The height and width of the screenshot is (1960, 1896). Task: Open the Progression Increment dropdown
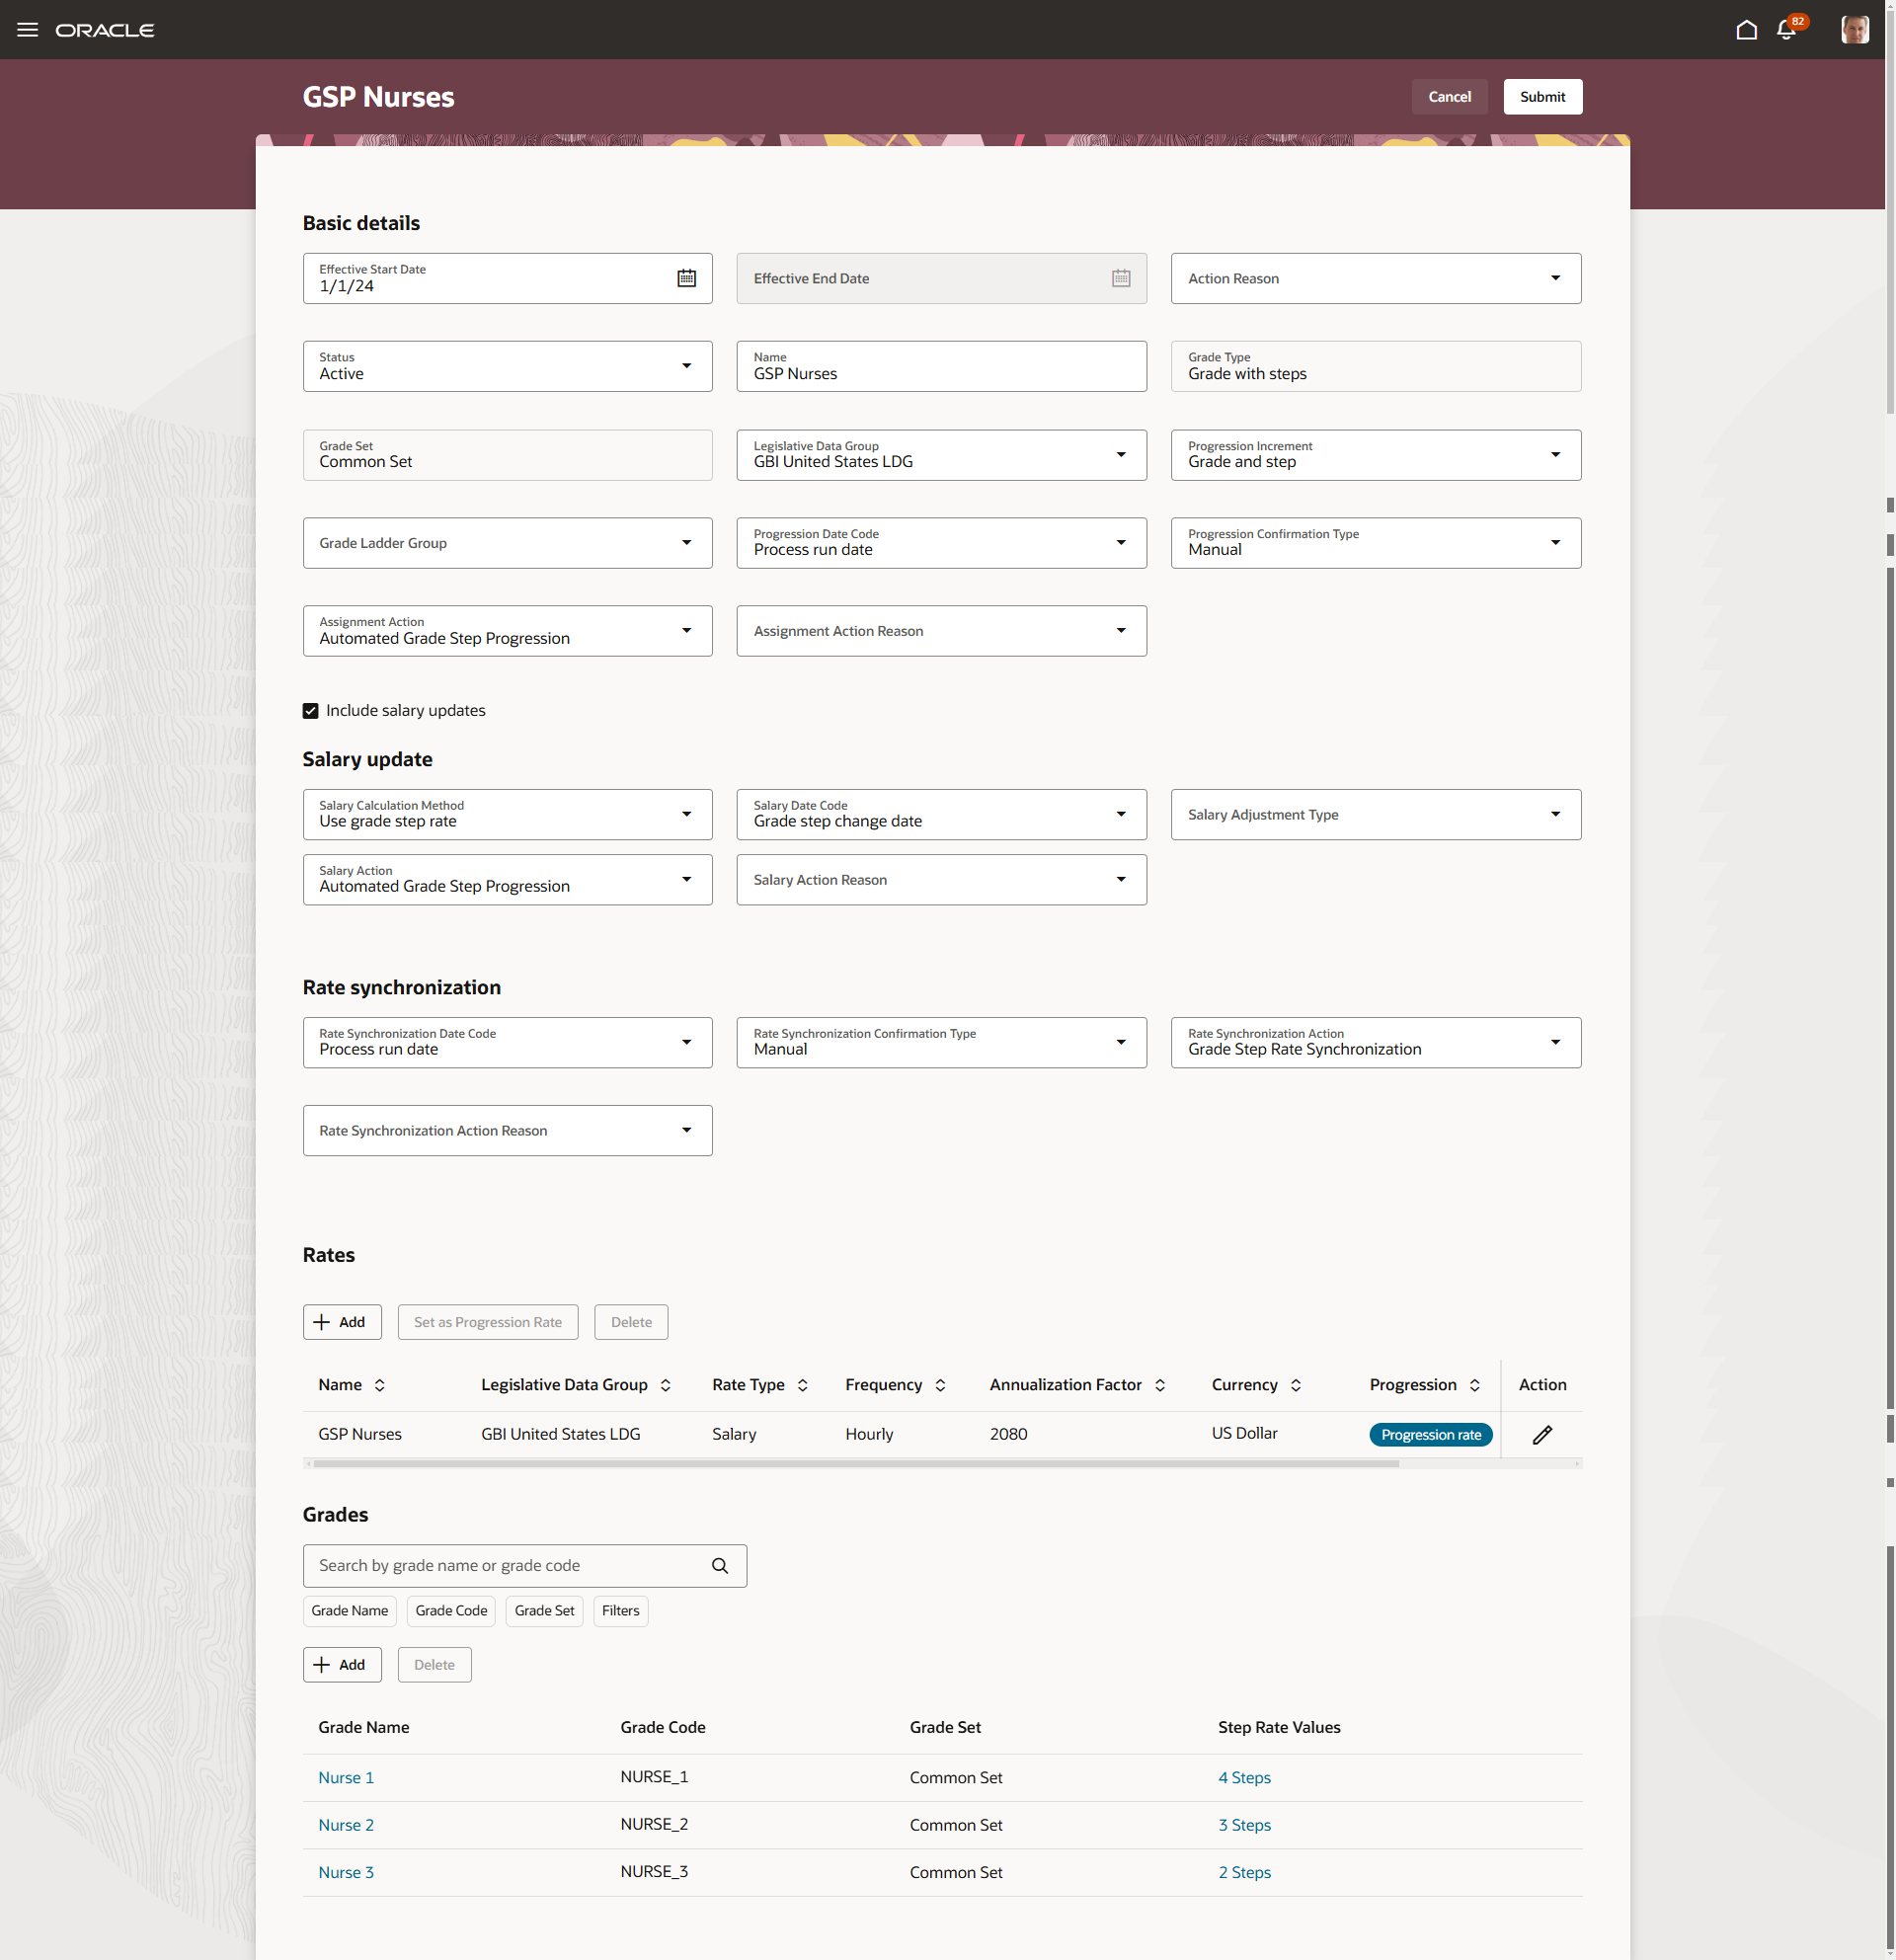[1555, 455]
